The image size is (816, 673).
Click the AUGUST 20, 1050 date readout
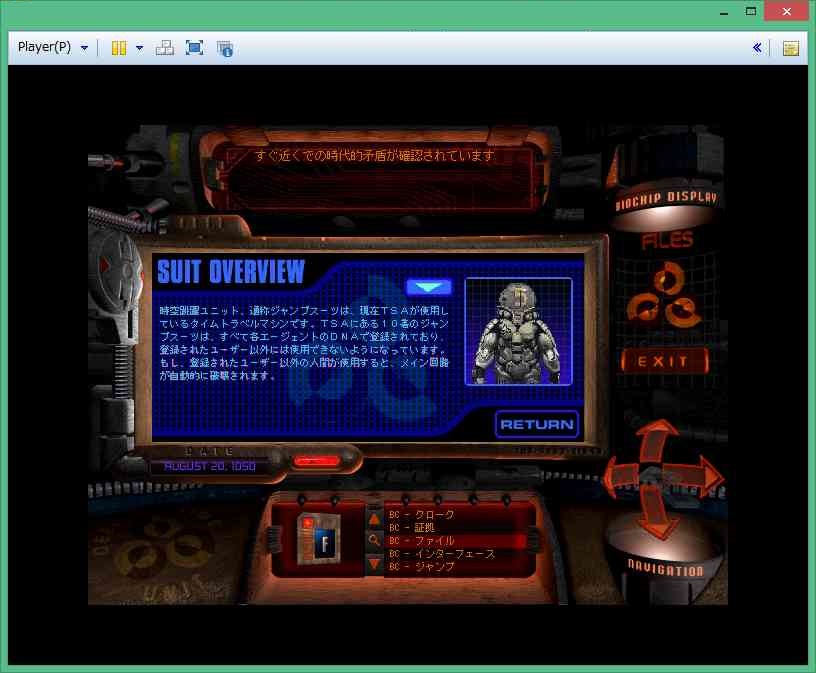[x=210, y=466]
